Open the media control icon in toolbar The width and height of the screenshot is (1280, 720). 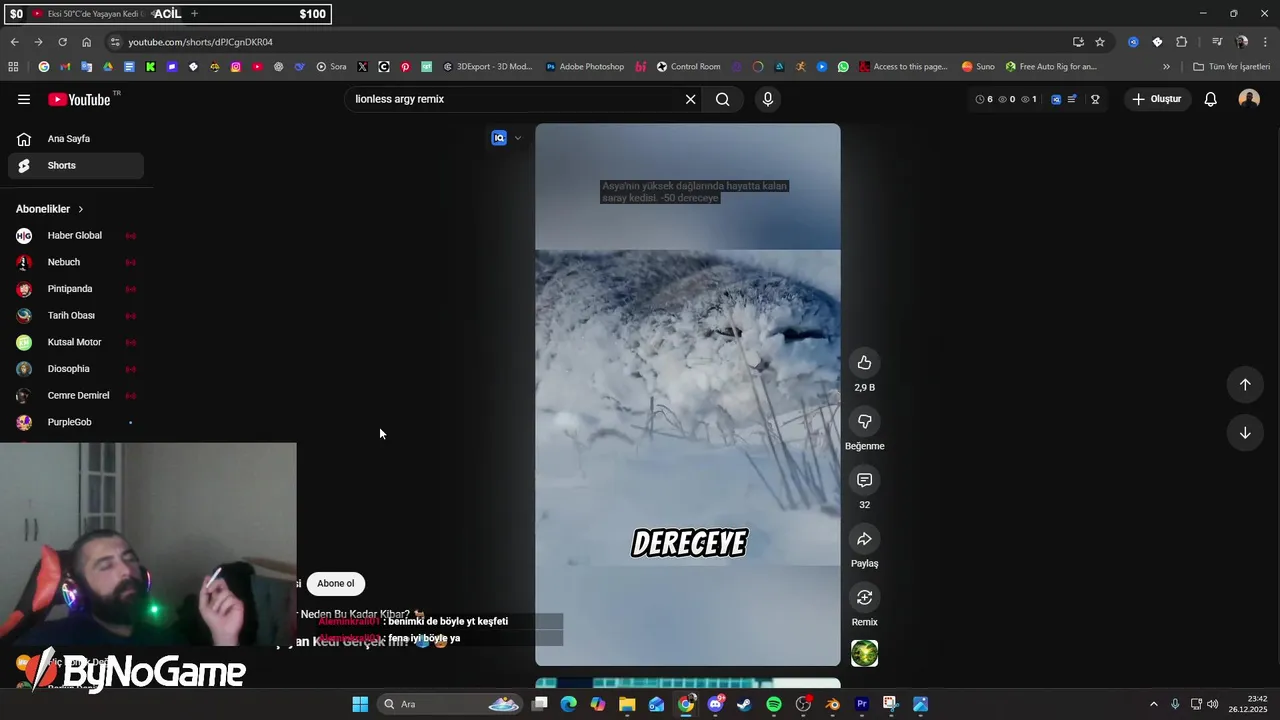[x=1217, y=42]
